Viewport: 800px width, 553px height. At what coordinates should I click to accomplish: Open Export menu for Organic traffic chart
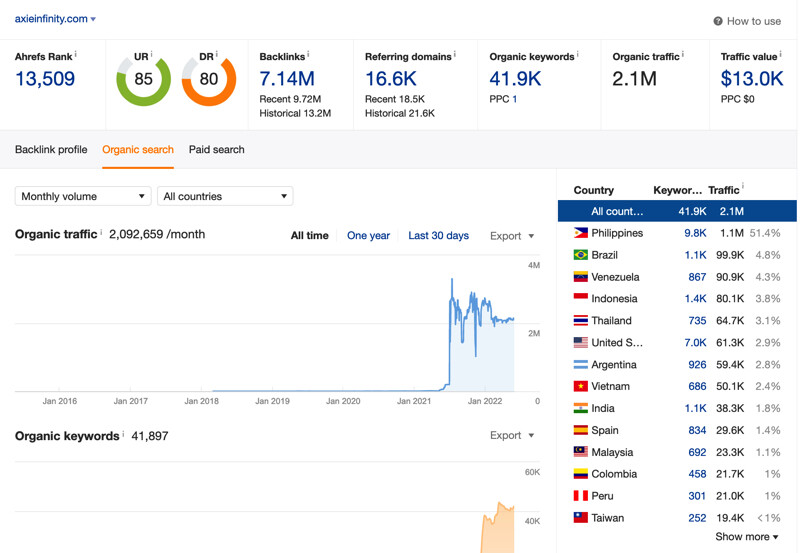click(512, 236)
